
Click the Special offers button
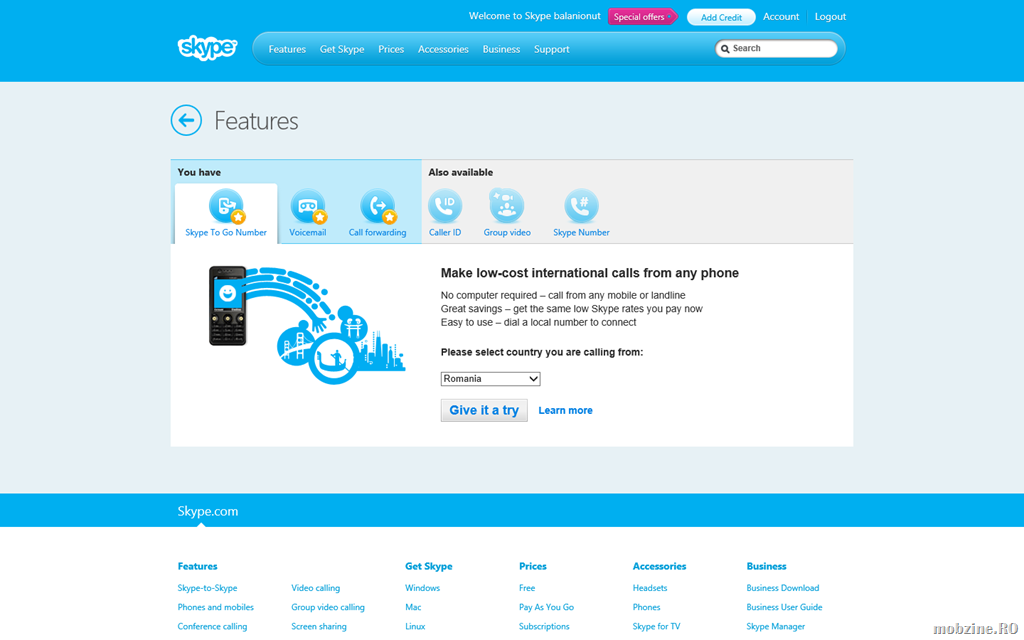(643, 17)
